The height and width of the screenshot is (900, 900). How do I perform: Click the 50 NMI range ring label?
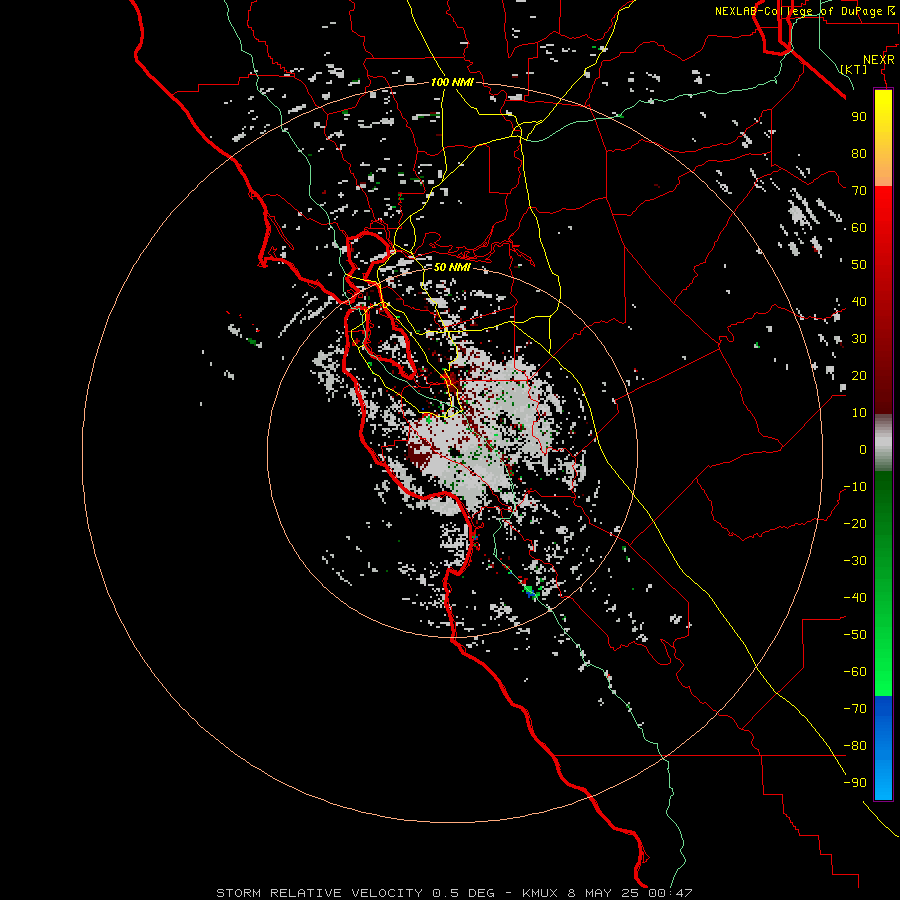coord(452,267)
